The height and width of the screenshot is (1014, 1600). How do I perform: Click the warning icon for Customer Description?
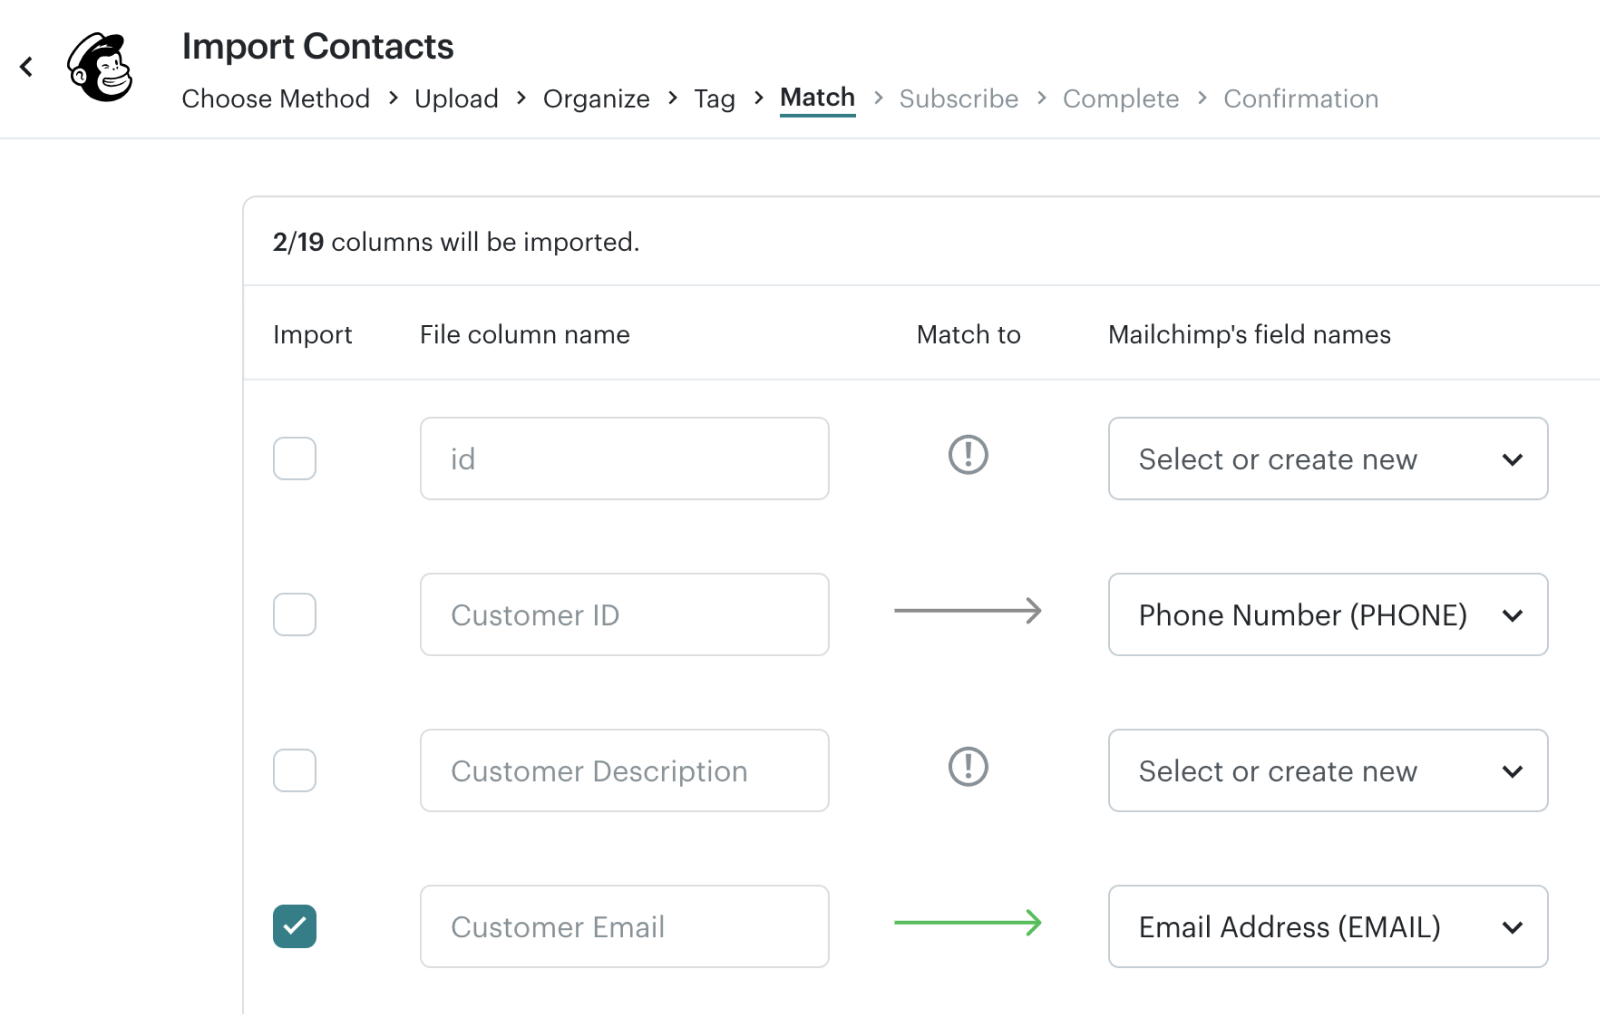coord(968,767)
